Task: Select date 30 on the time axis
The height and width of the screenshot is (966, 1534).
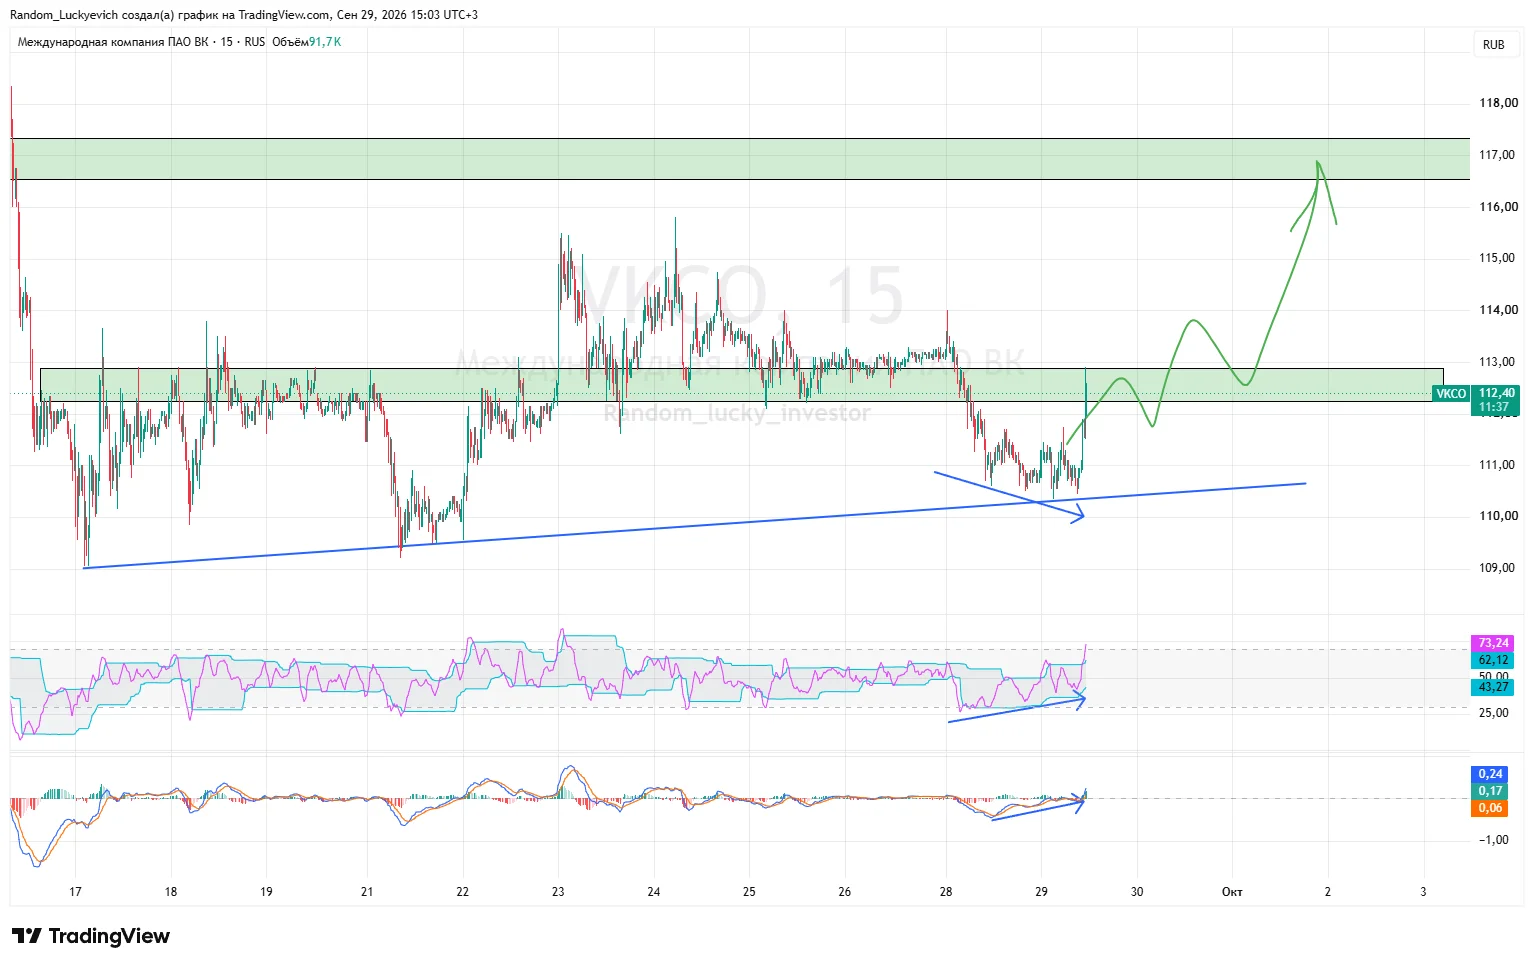Action: pos(1137,892)
